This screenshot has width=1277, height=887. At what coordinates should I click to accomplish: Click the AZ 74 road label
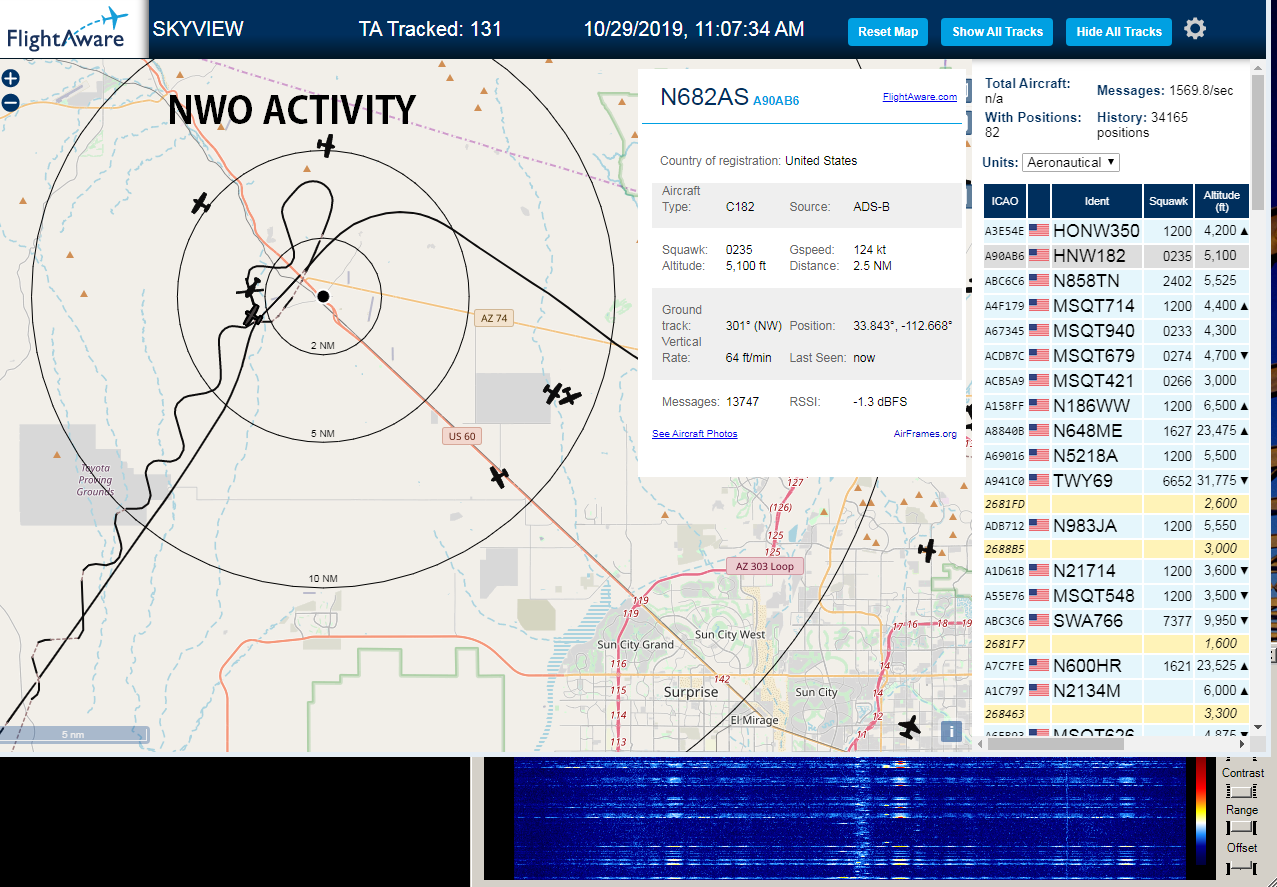point(494,318)
